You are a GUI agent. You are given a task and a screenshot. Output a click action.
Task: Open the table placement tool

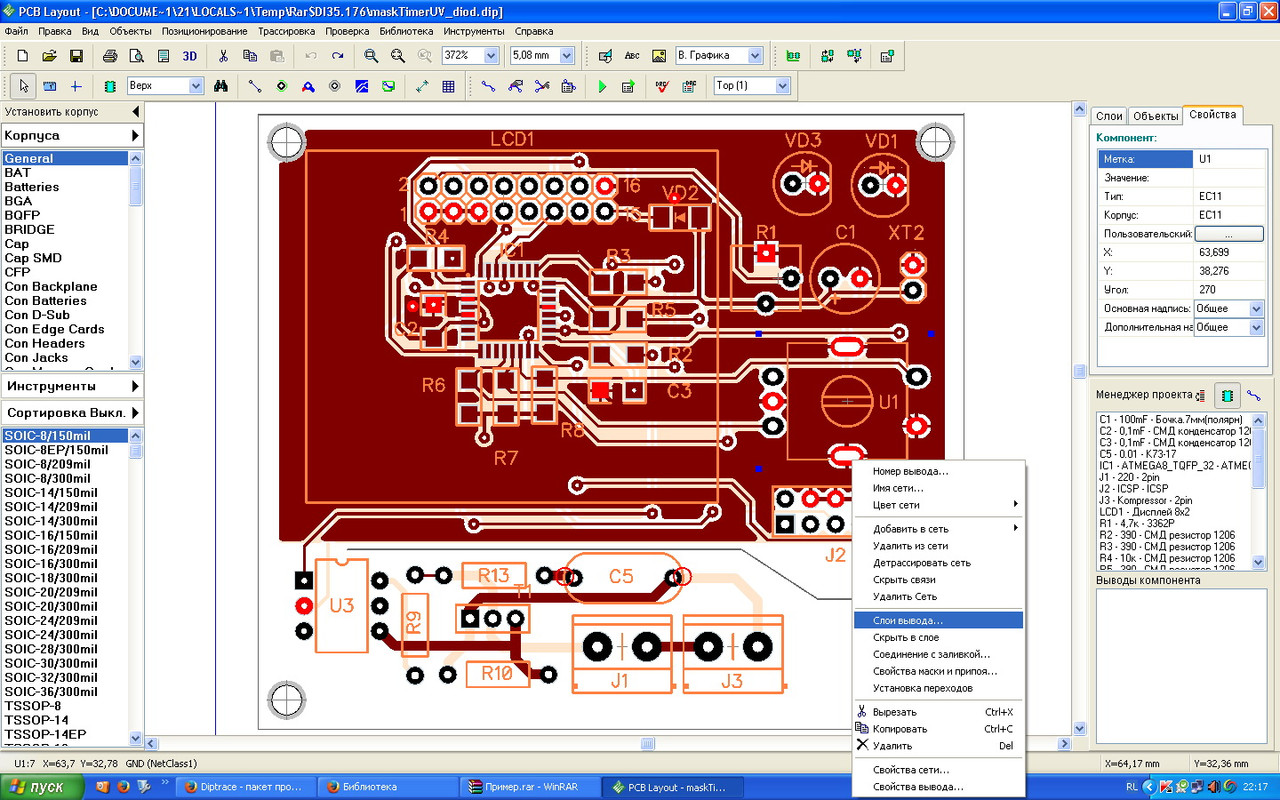pos(448,86)
